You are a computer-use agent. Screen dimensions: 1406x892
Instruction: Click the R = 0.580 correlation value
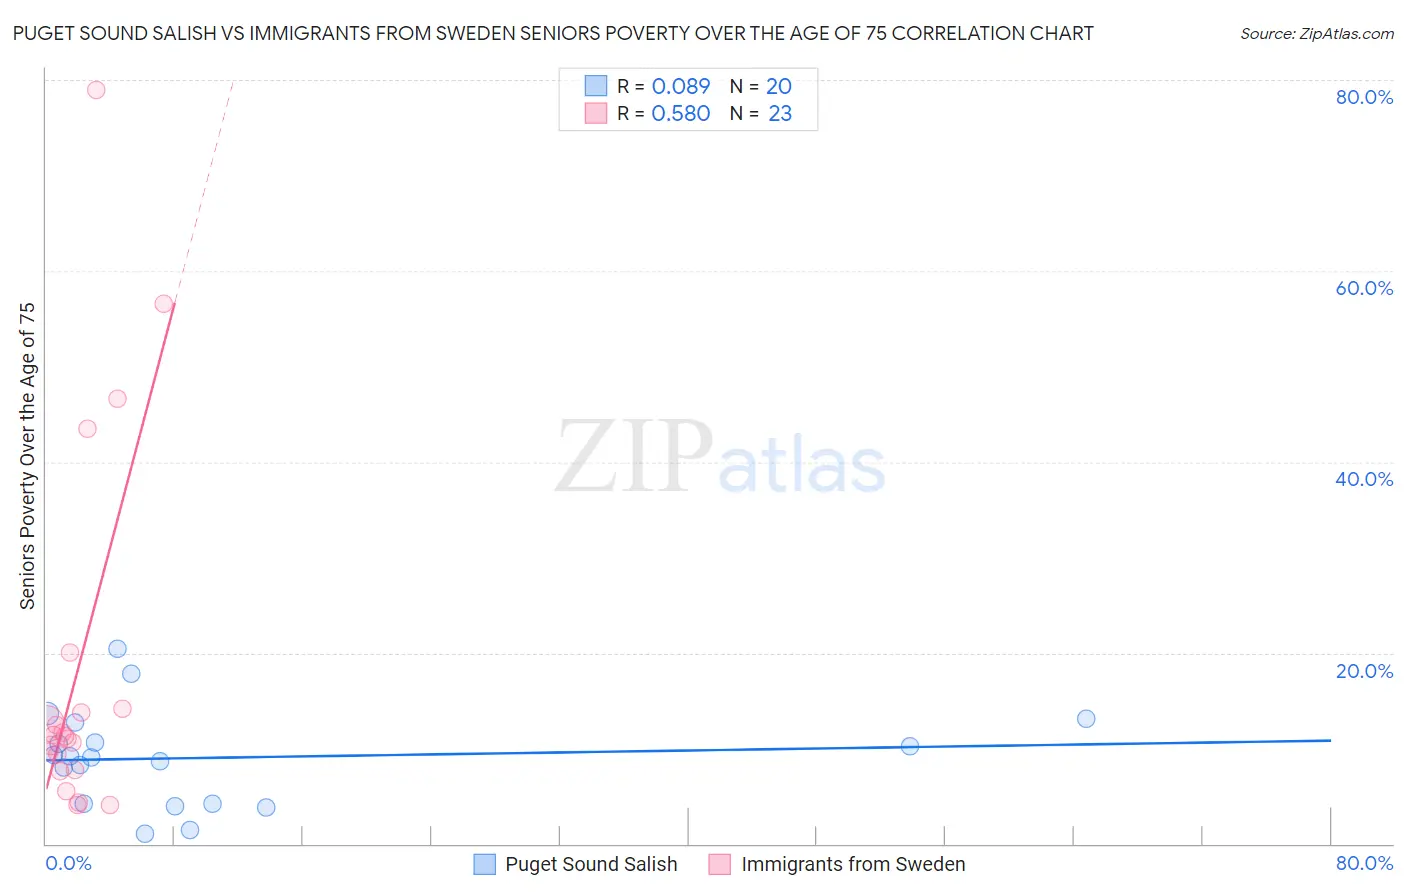[663, 113]
